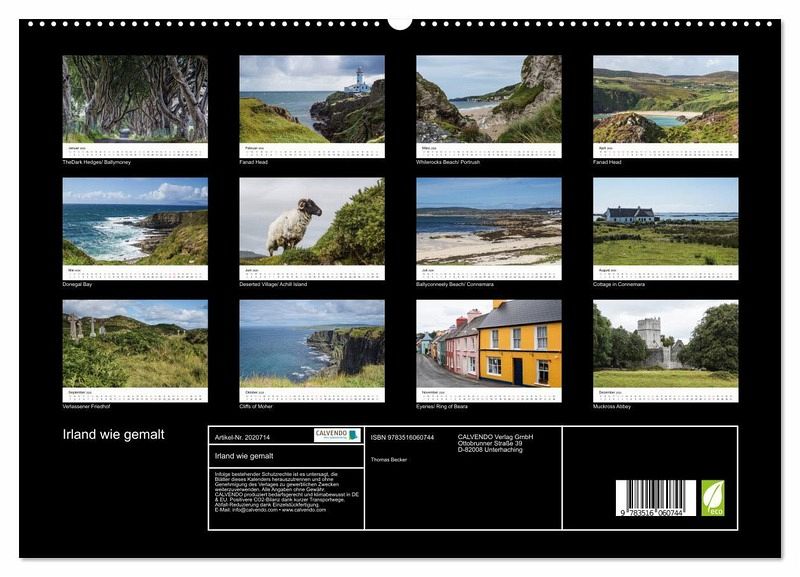This screenshot has height=577, width=800.
Task: Select the Whiterocks Beach photo
Action: pyautogui.click(x=489, y=99)
